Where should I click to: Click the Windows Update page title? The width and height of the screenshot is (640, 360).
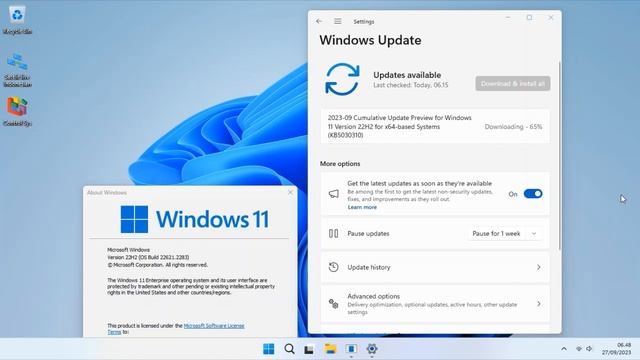pos(370,40)
